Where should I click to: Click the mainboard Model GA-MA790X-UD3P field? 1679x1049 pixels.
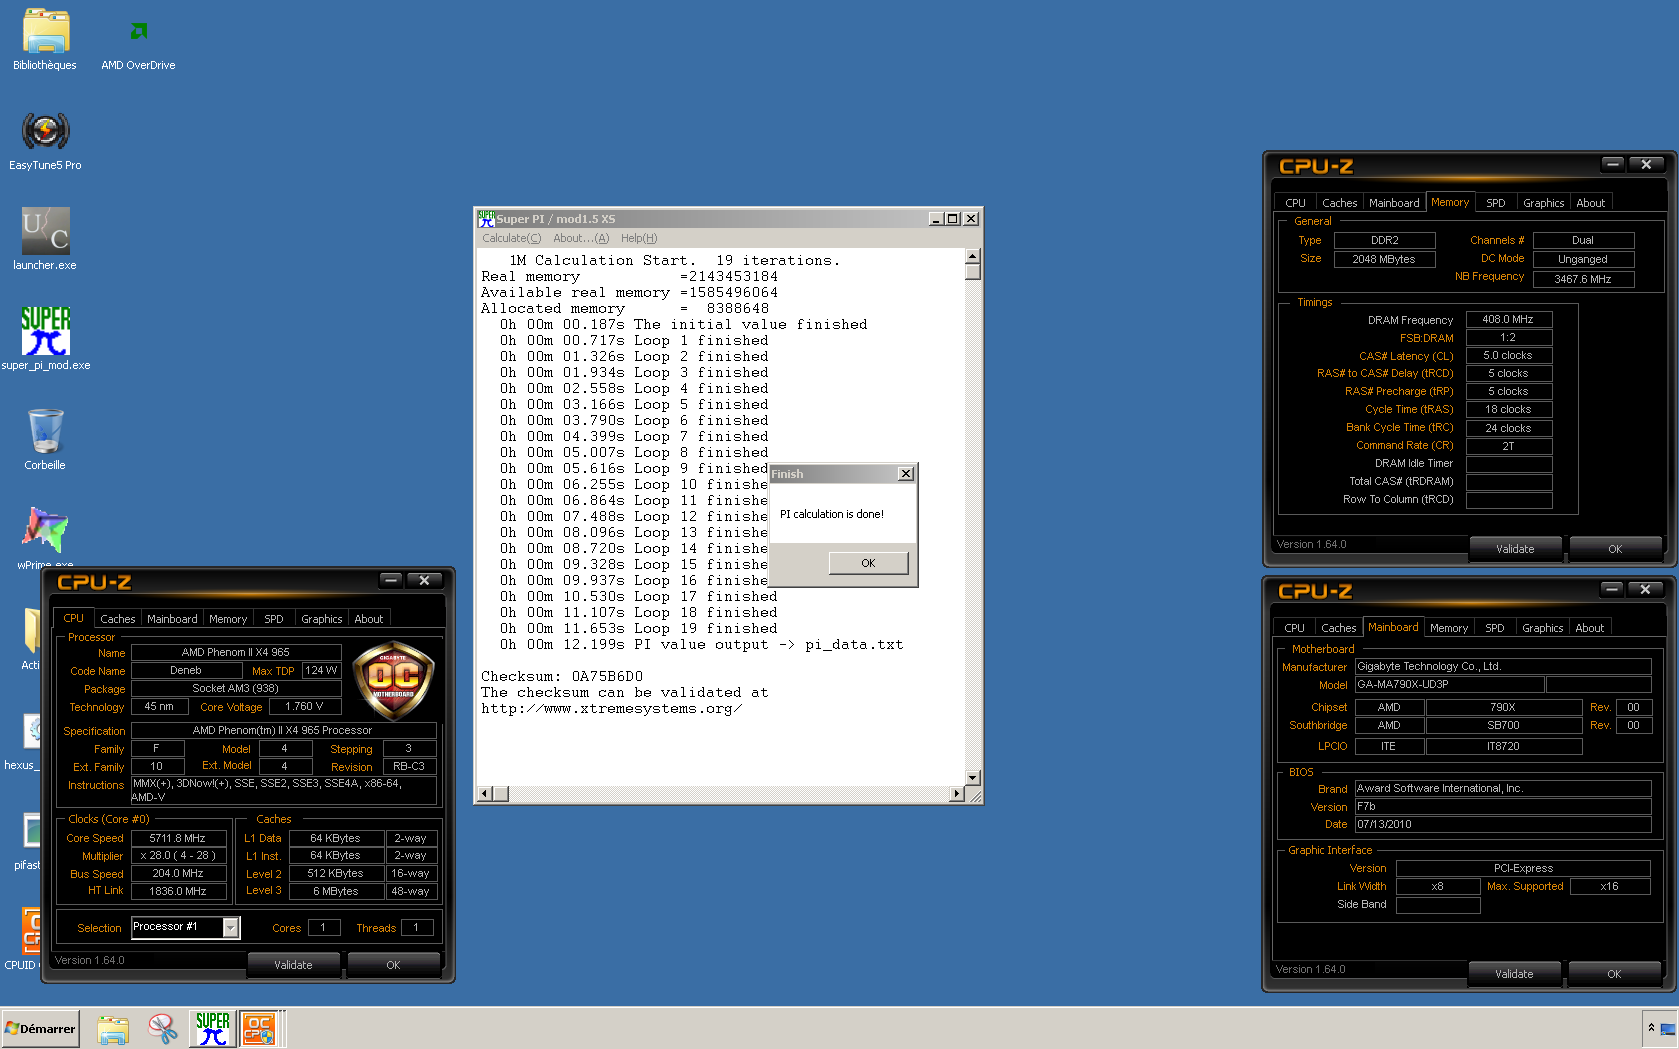coord(1448,685)
